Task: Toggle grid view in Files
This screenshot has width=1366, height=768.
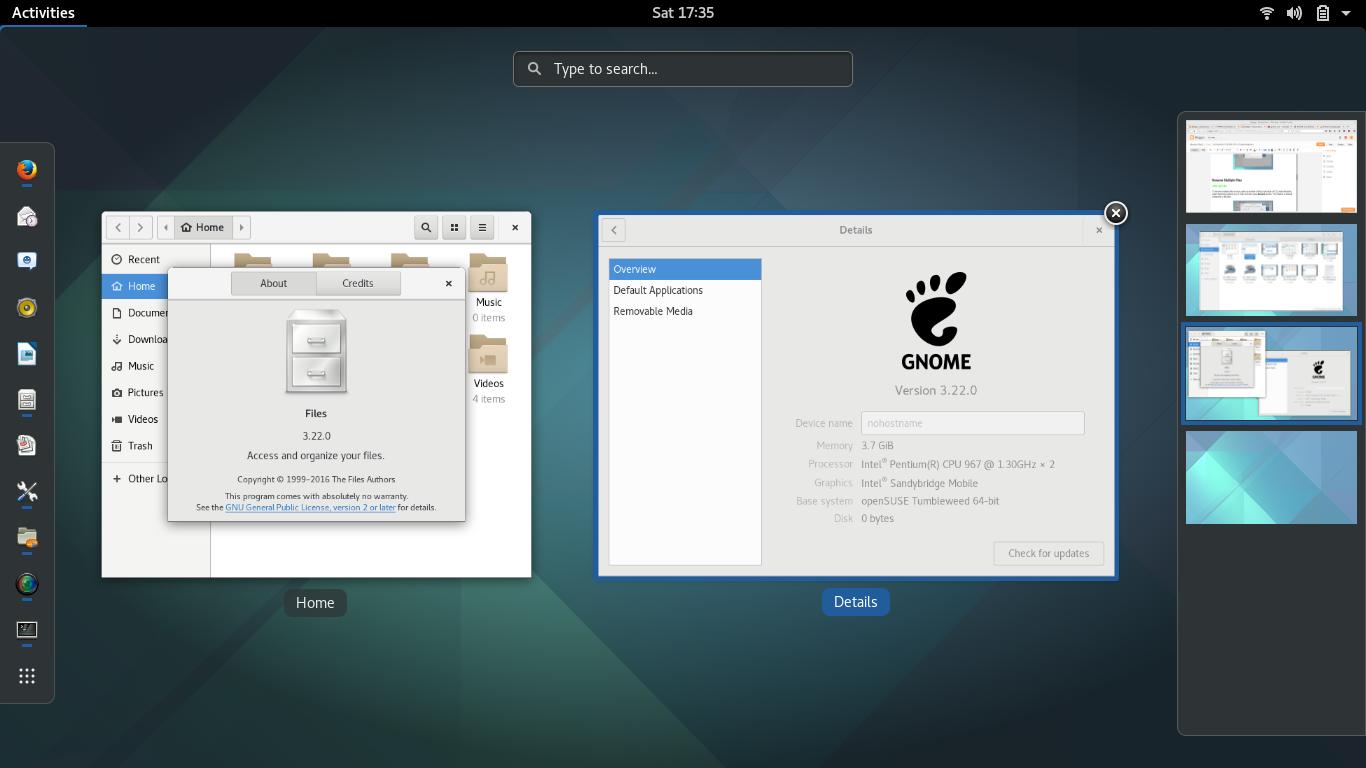Action: click(454, 227)
